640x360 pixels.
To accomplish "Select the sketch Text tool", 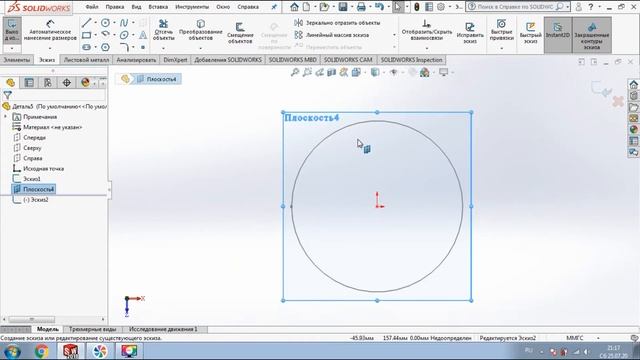I will [143, 35].
